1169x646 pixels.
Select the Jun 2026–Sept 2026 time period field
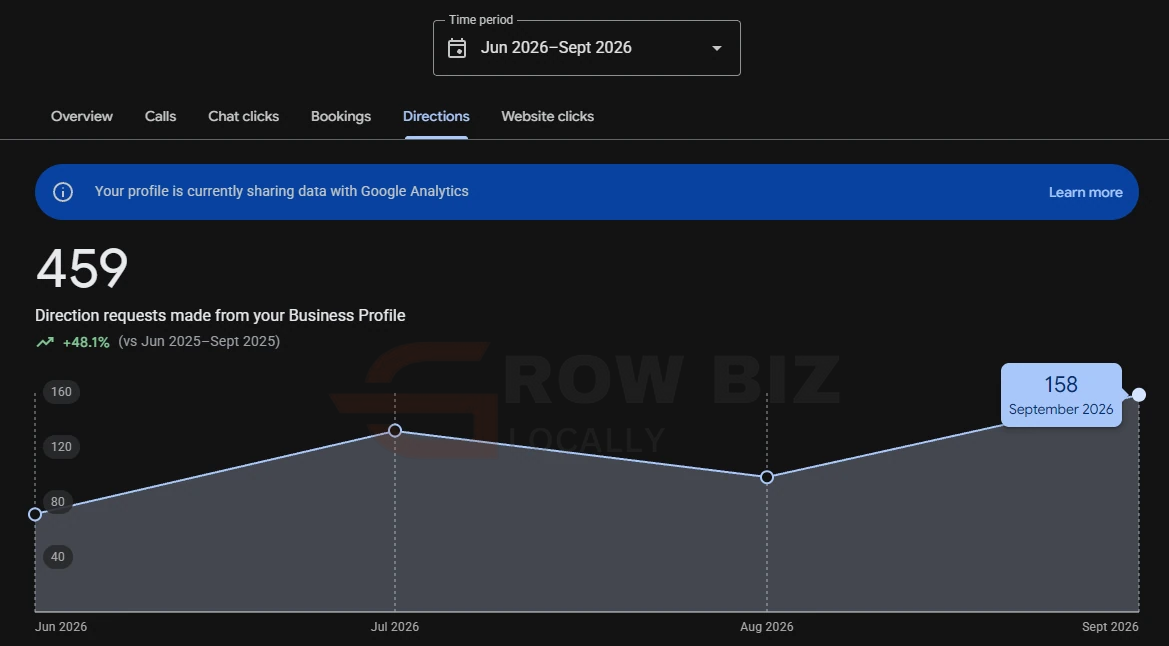[587, 48]
